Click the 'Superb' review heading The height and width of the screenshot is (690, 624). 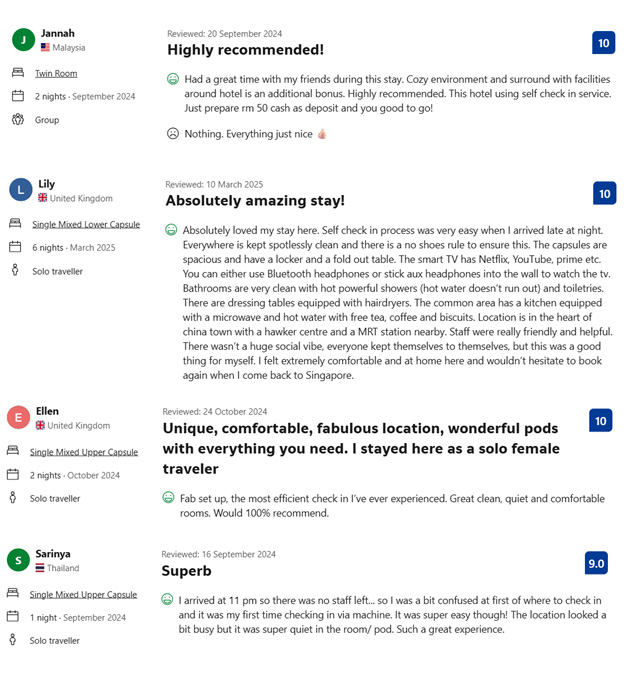[186, 571]
